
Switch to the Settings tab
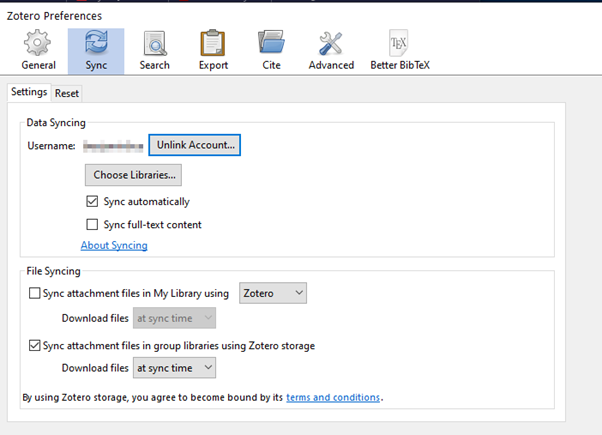(29, 92)
